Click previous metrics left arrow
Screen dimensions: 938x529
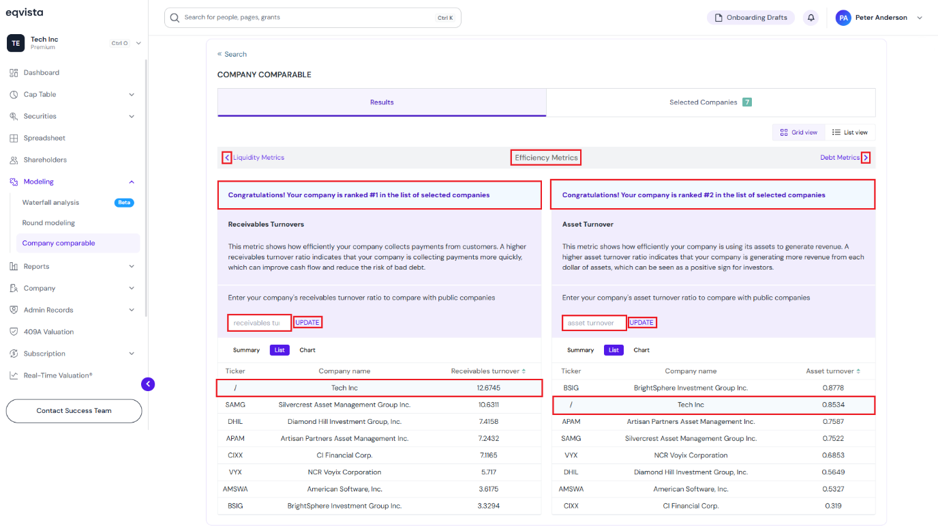(227, 157)
